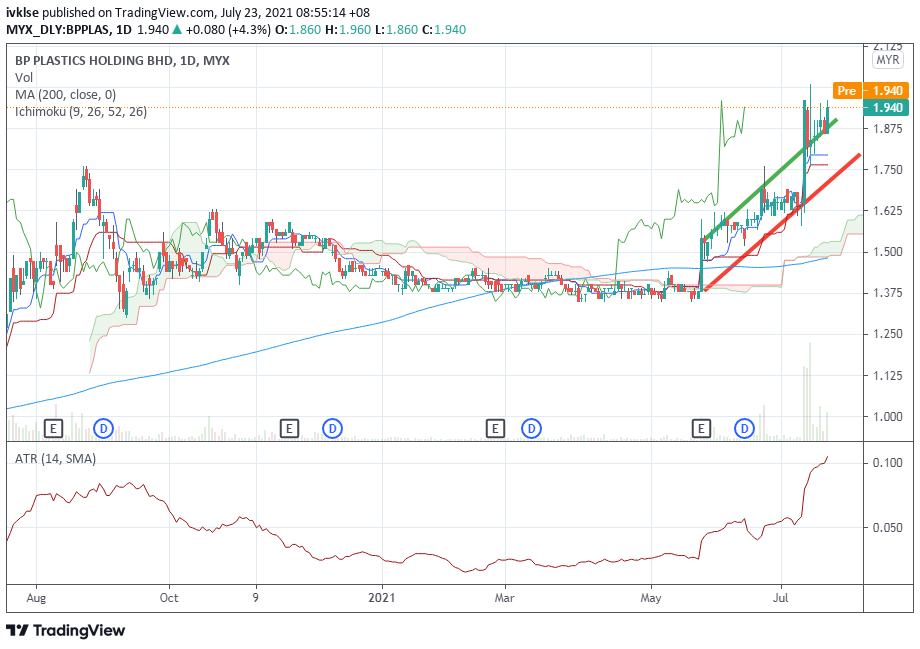920x649 pixels.
Task: Click the Mar time axis label
Action: [x=505, y=598]
